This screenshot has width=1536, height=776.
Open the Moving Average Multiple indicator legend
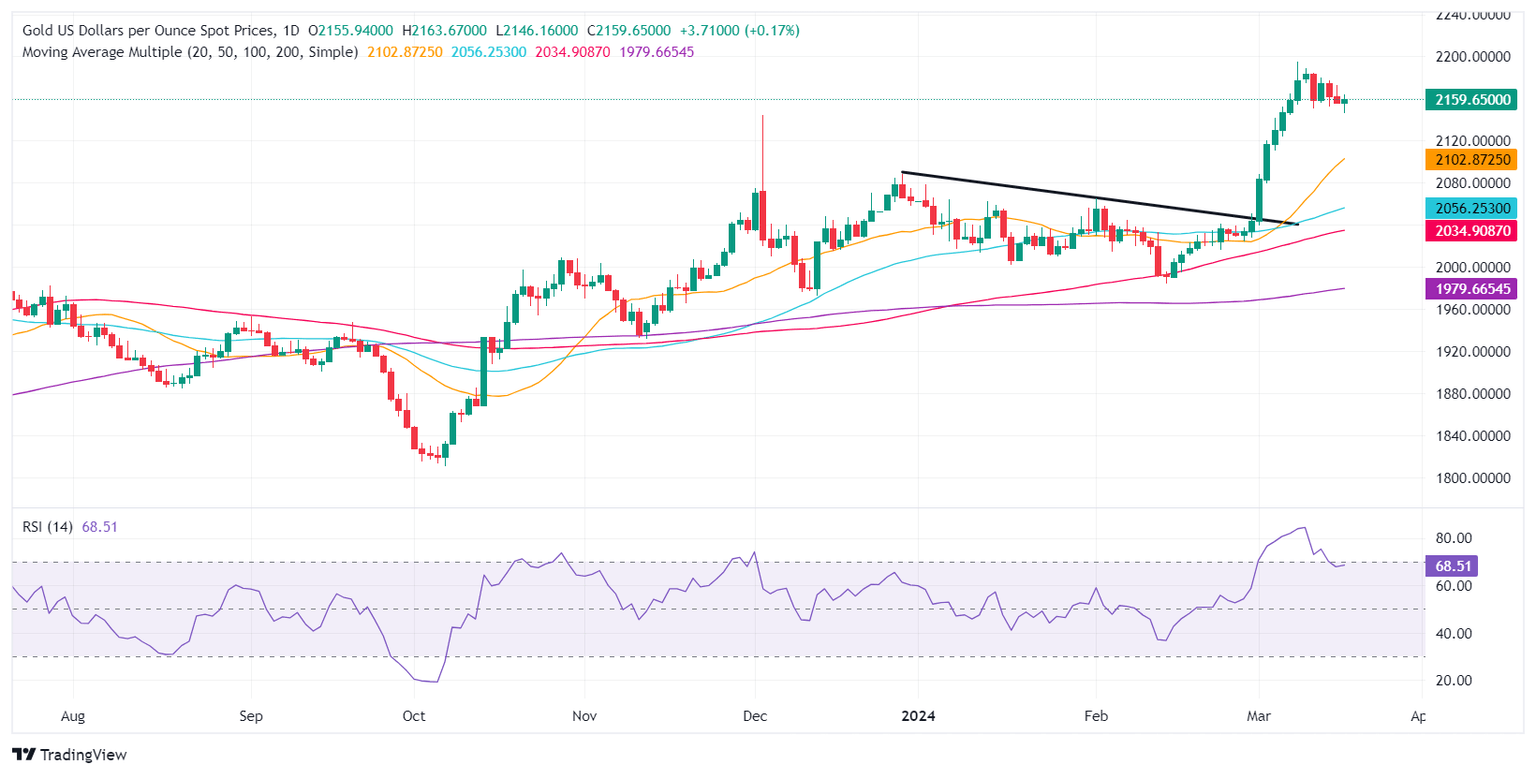pyautogui.click(x=190, y=52)
